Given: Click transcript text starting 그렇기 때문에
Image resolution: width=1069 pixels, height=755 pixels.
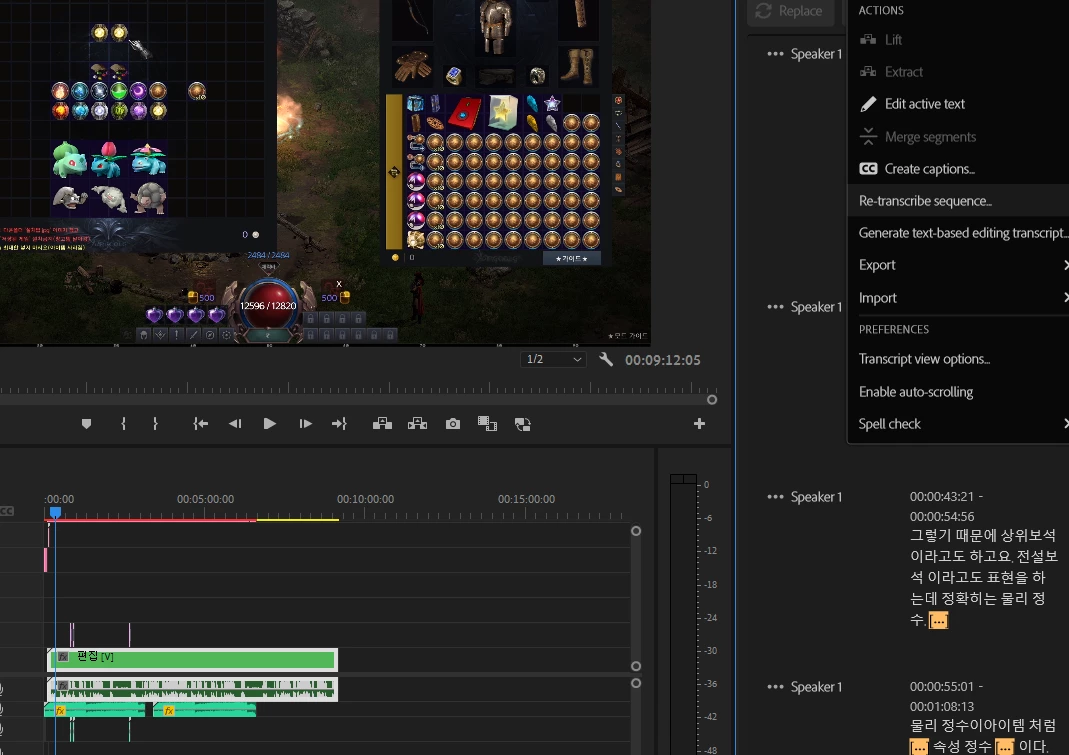Looking at the screenshot, I should [x=982, y=578].
